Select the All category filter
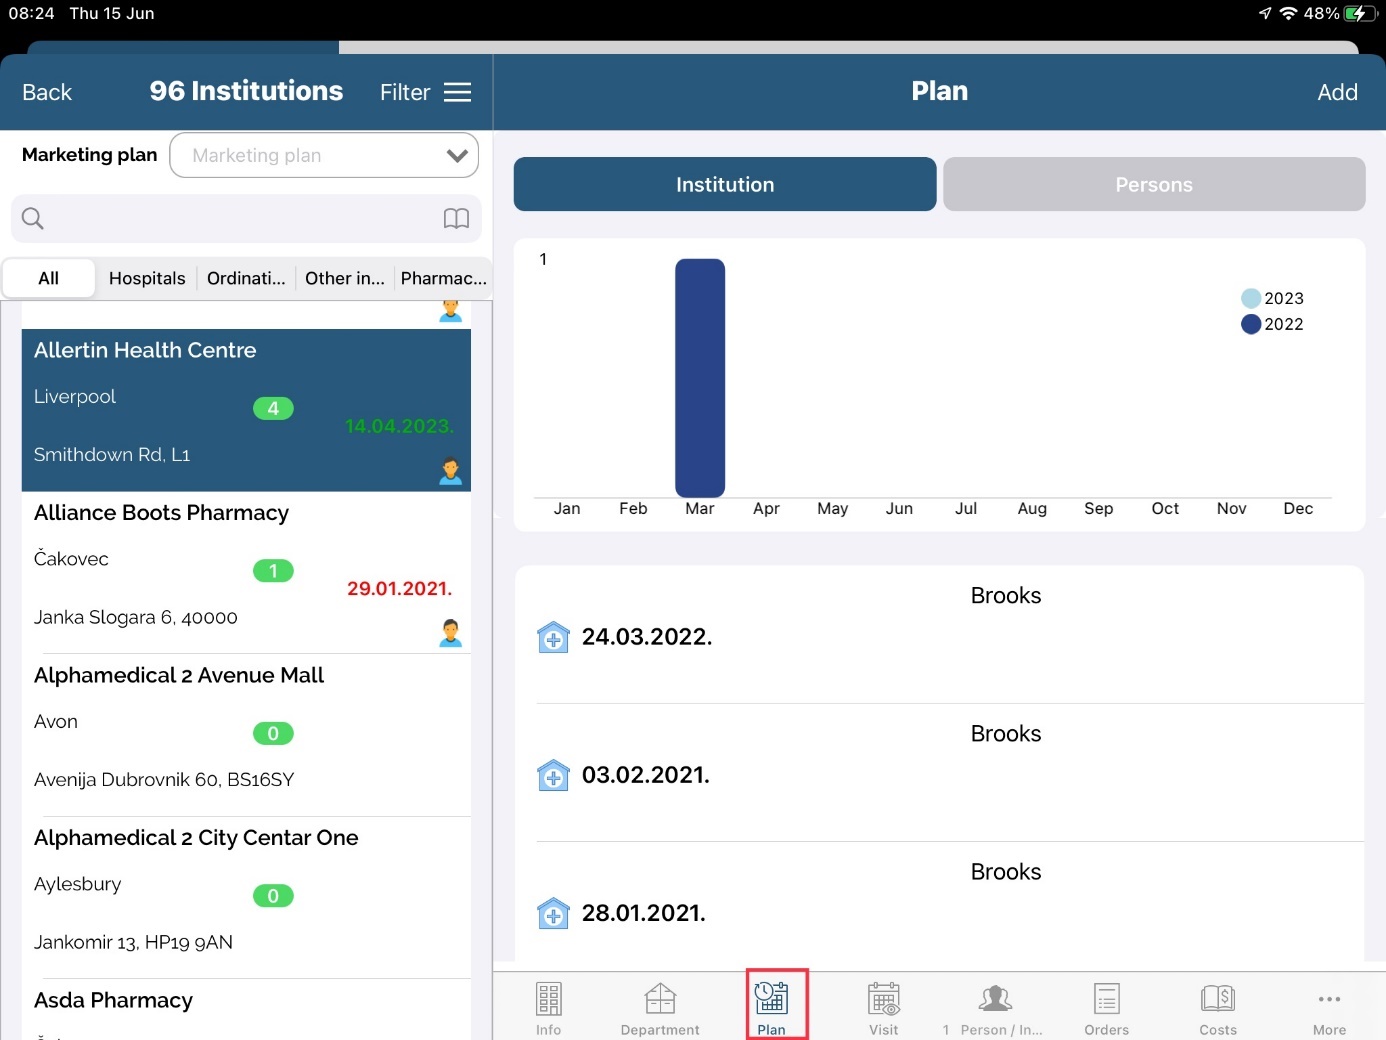This screenshot has width=1386, height=1040. 49,278
